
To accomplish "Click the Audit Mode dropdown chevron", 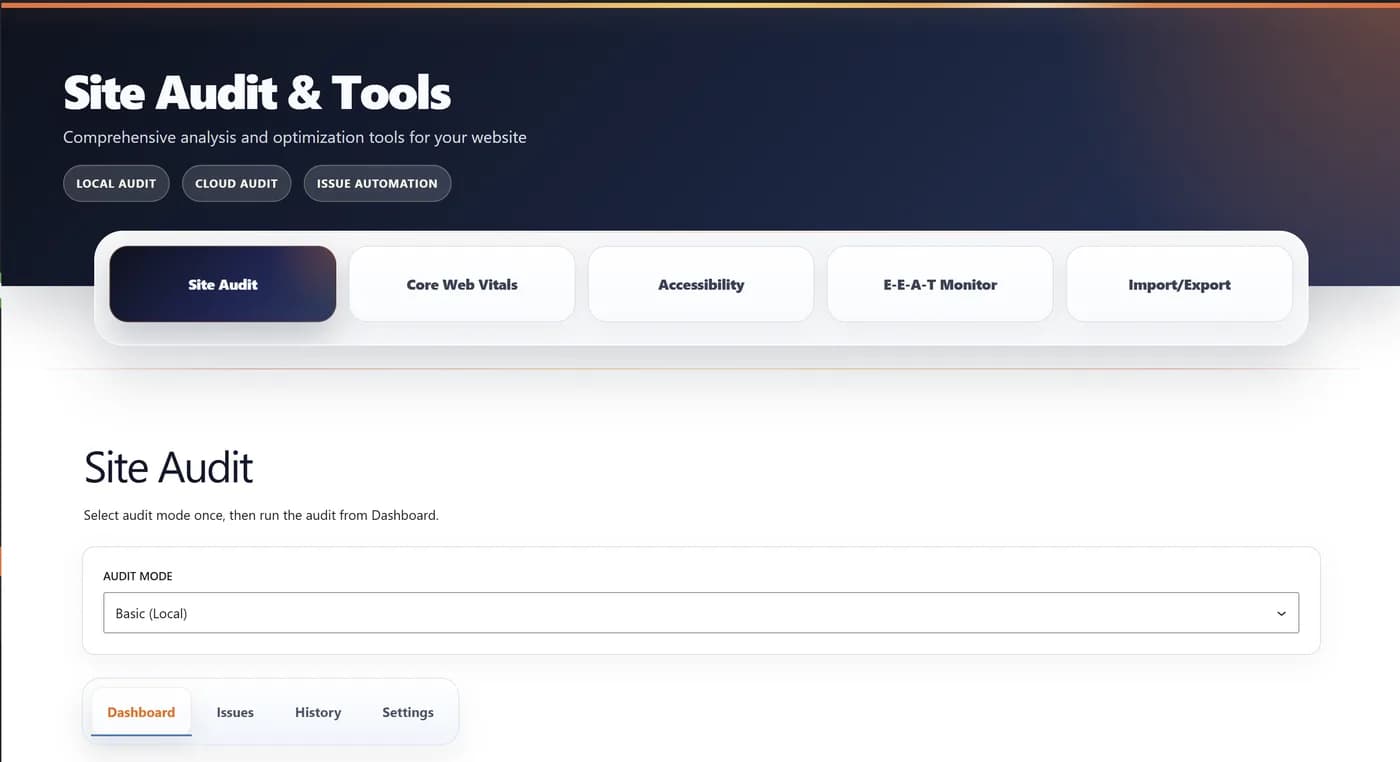I will 1281,614.
